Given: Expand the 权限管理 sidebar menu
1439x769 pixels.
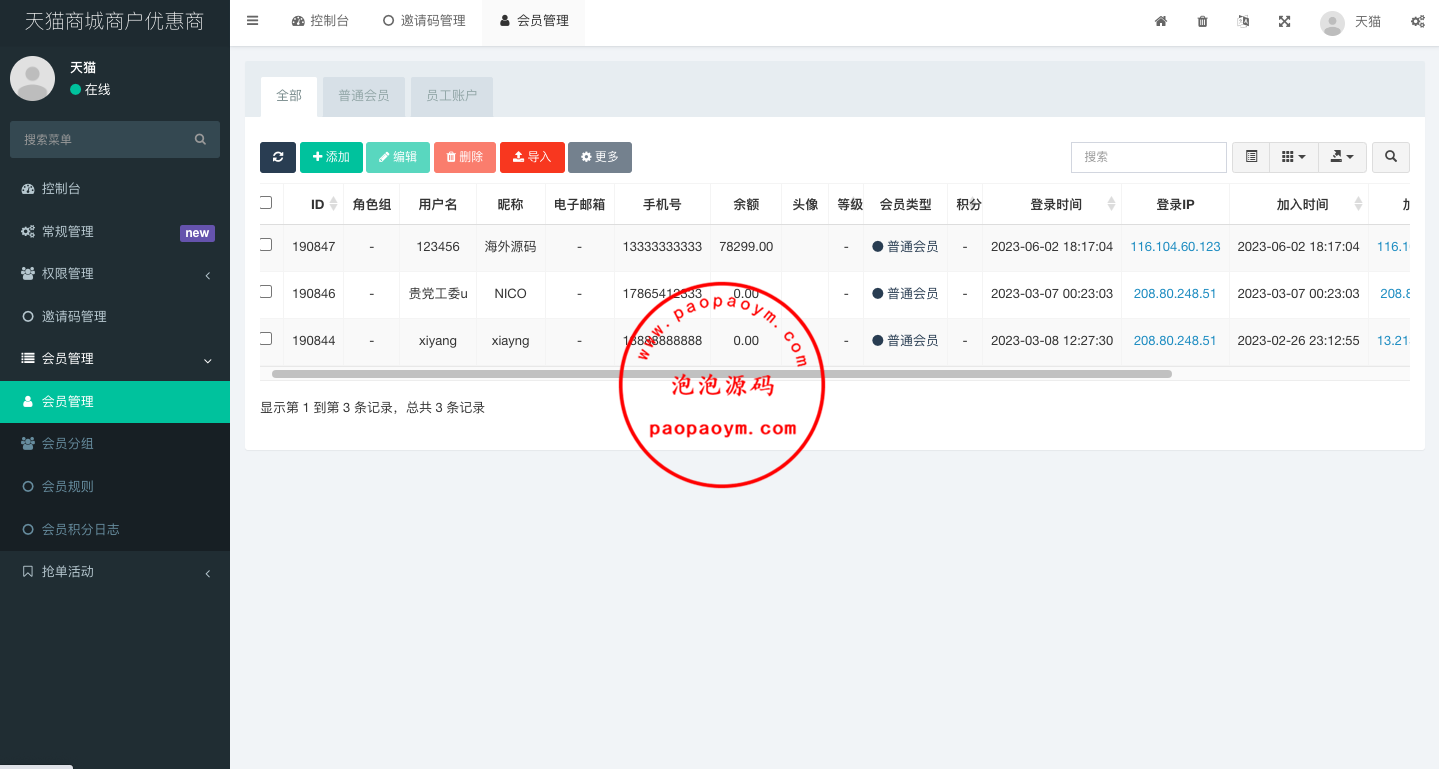Looking at the screenshot, I should point(115,274).
